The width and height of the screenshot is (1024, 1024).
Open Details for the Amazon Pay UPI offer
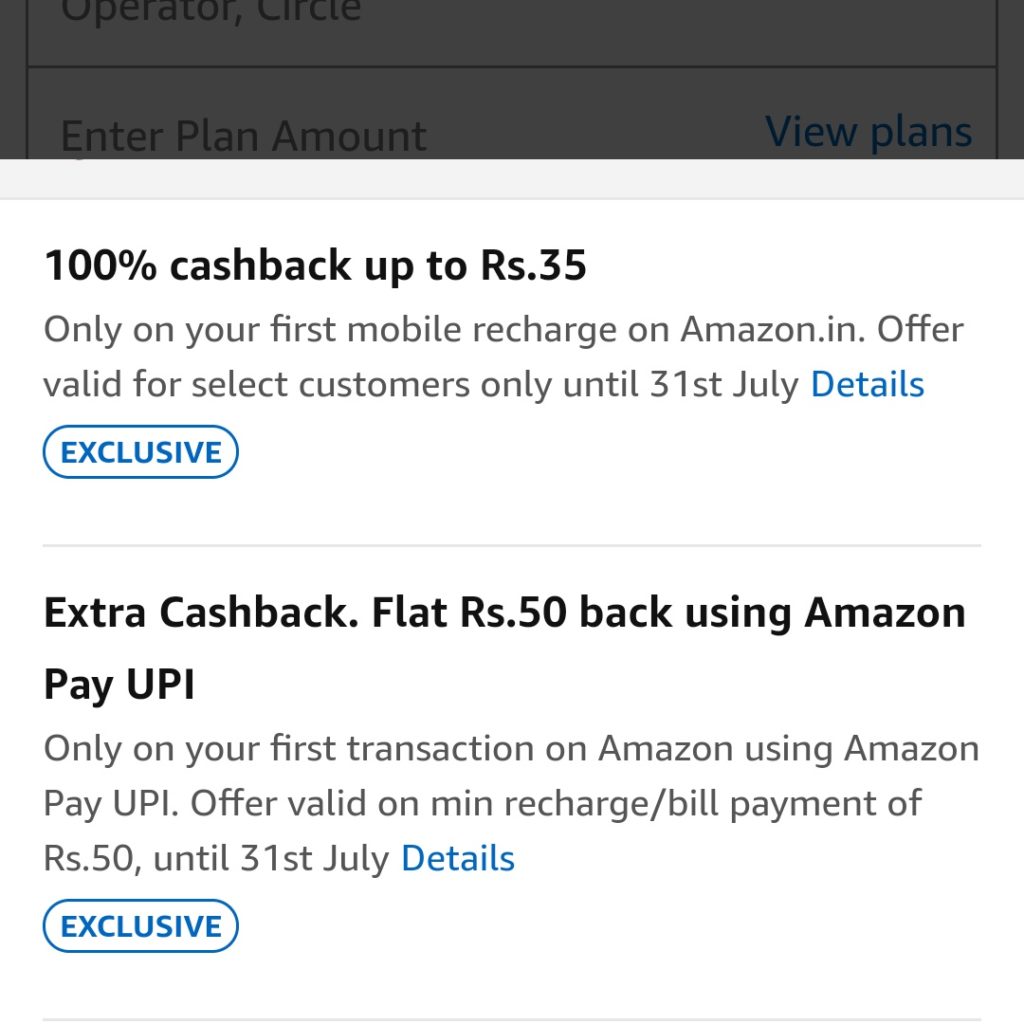coord(458,858)
